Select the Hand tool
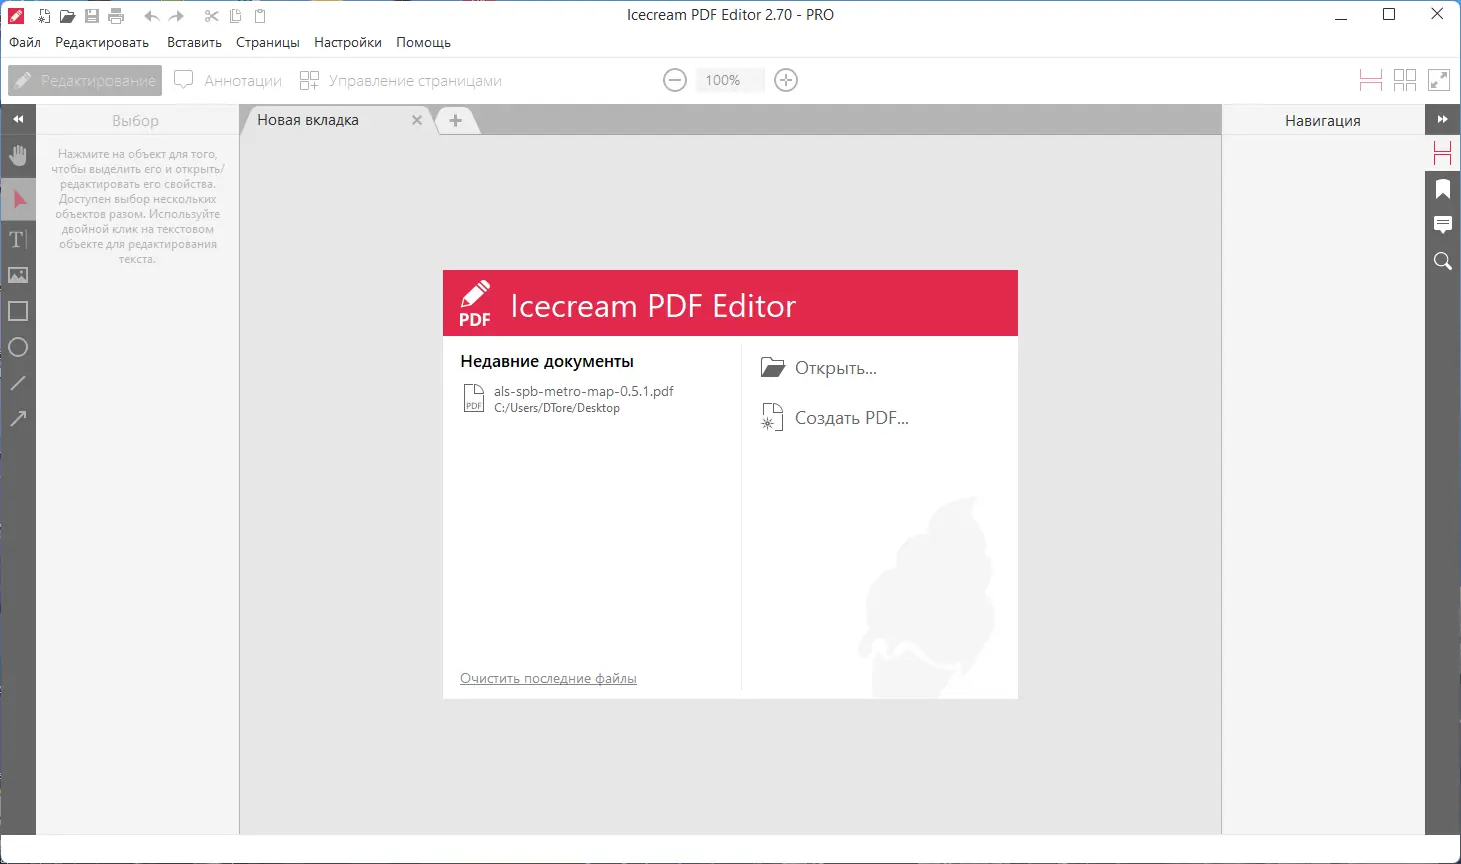This screenshot has height=864, width=1461. coord(18,155)
